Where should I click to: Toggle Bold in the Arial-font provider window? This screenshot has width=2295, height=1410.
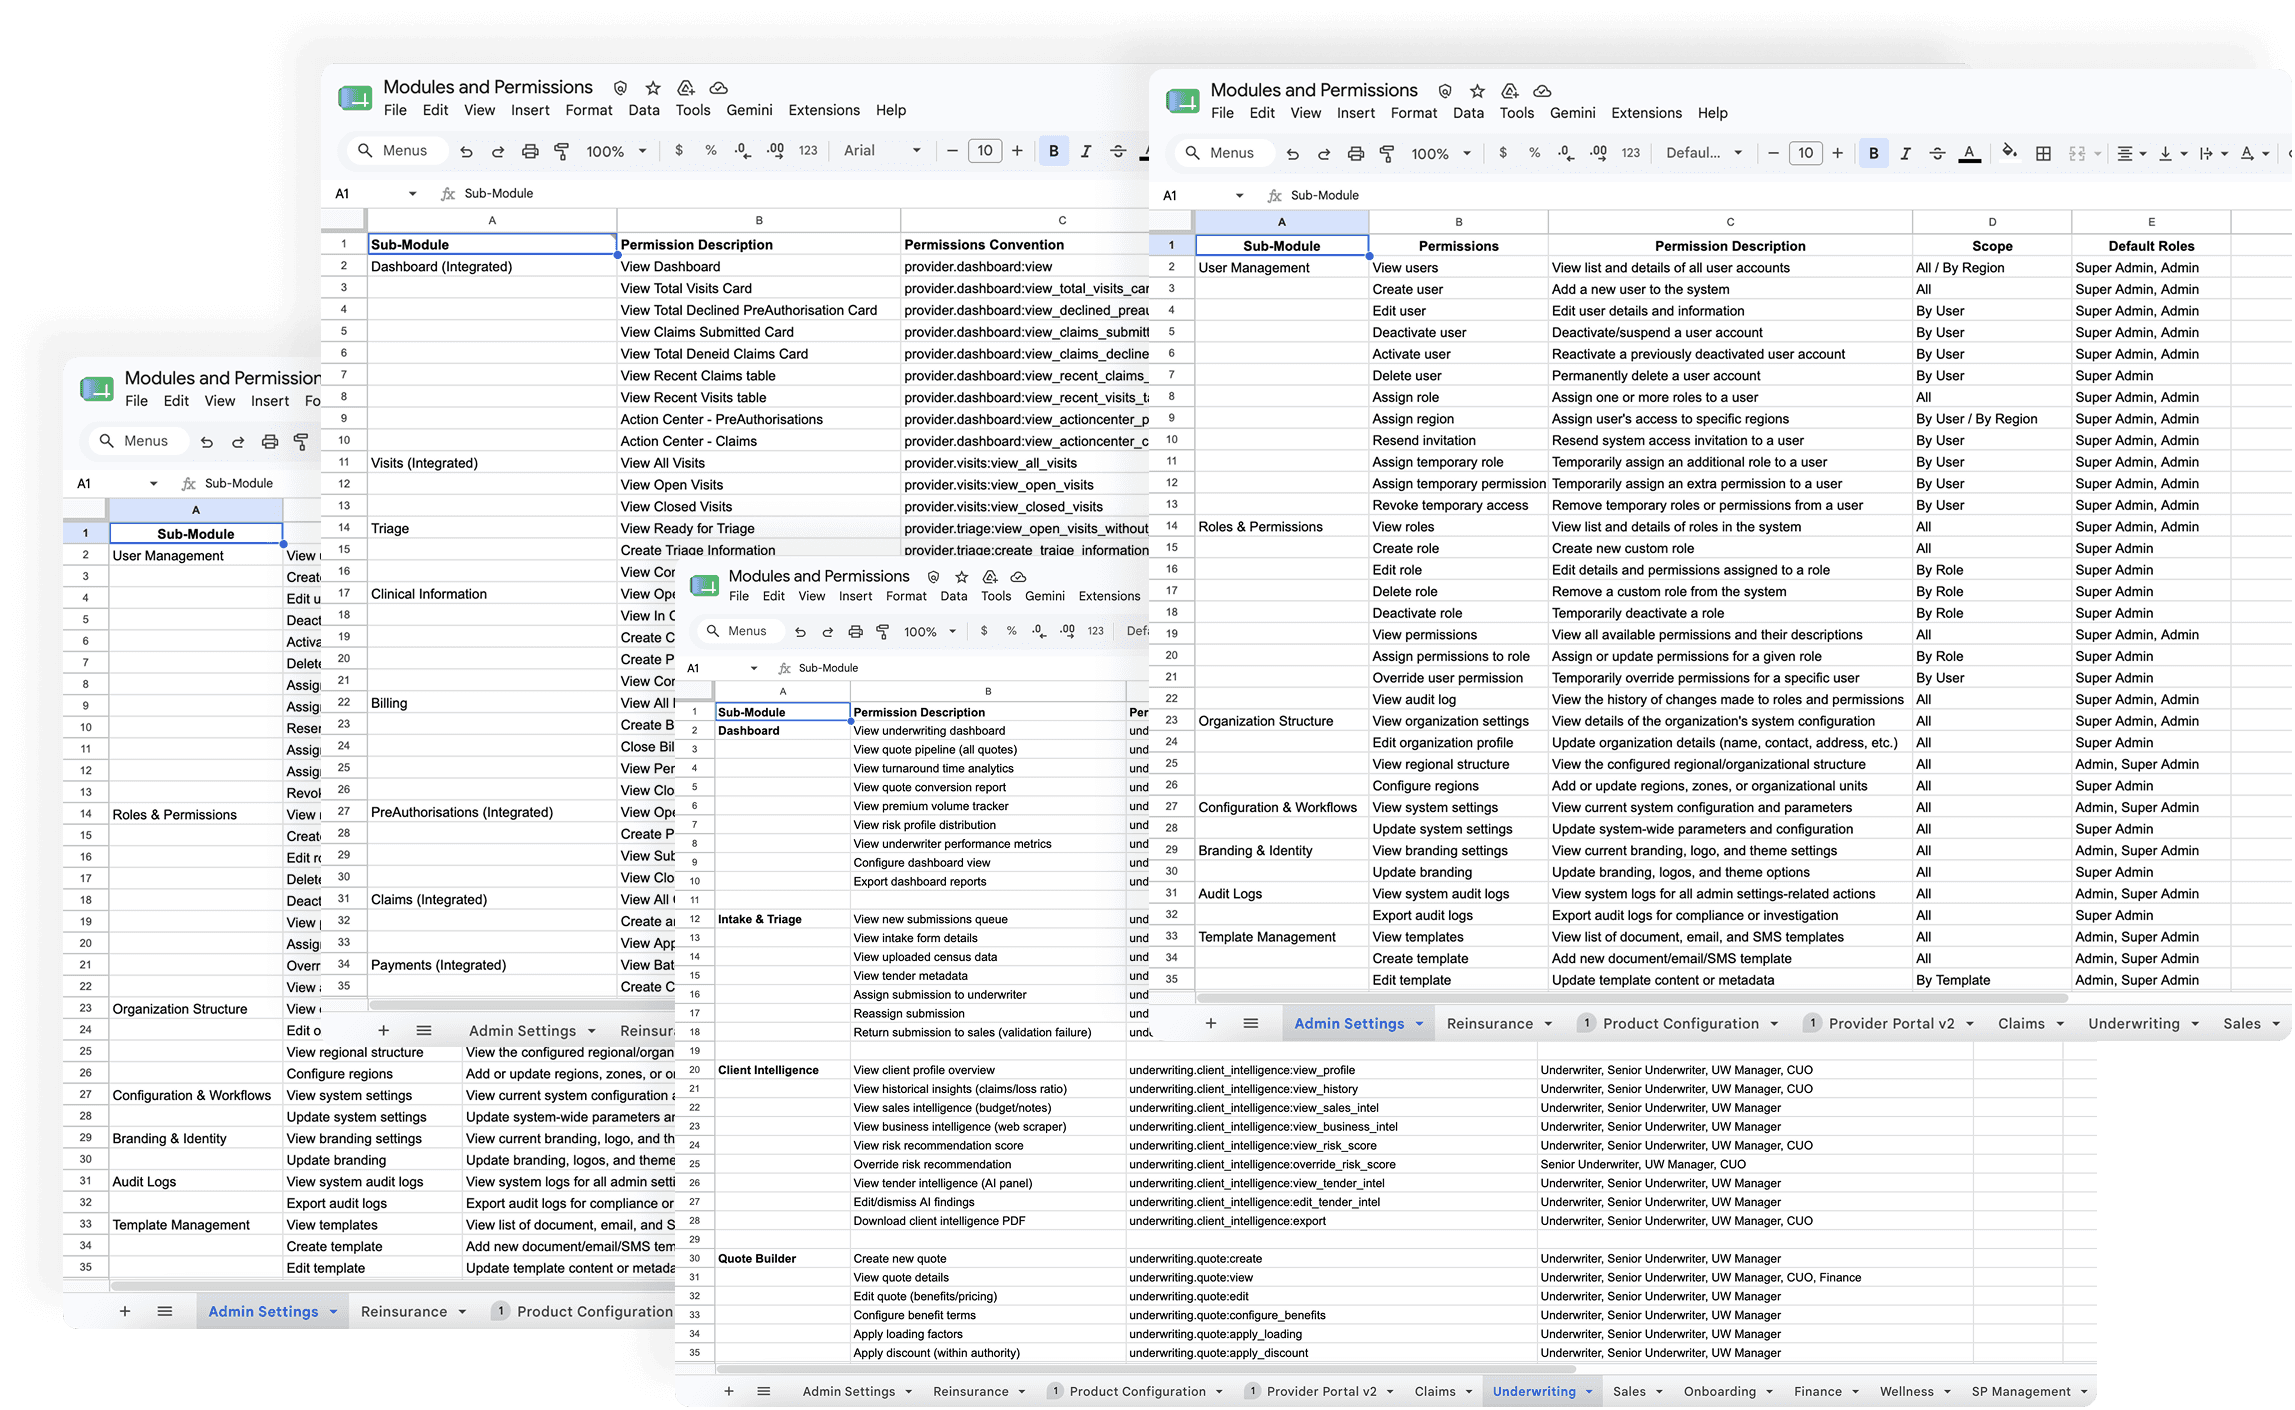[x=1053, y=151]
